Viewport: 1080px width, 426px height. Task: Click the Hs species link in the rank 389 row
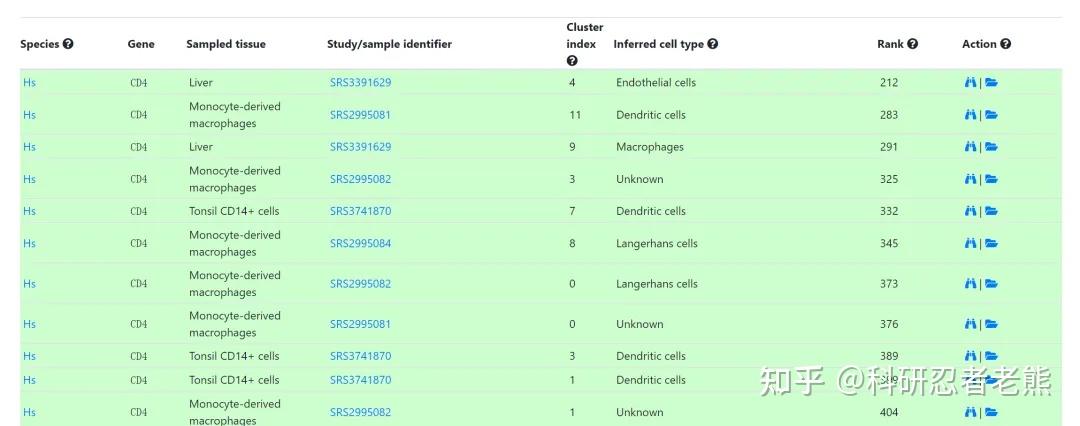click(x=29, y=356)
